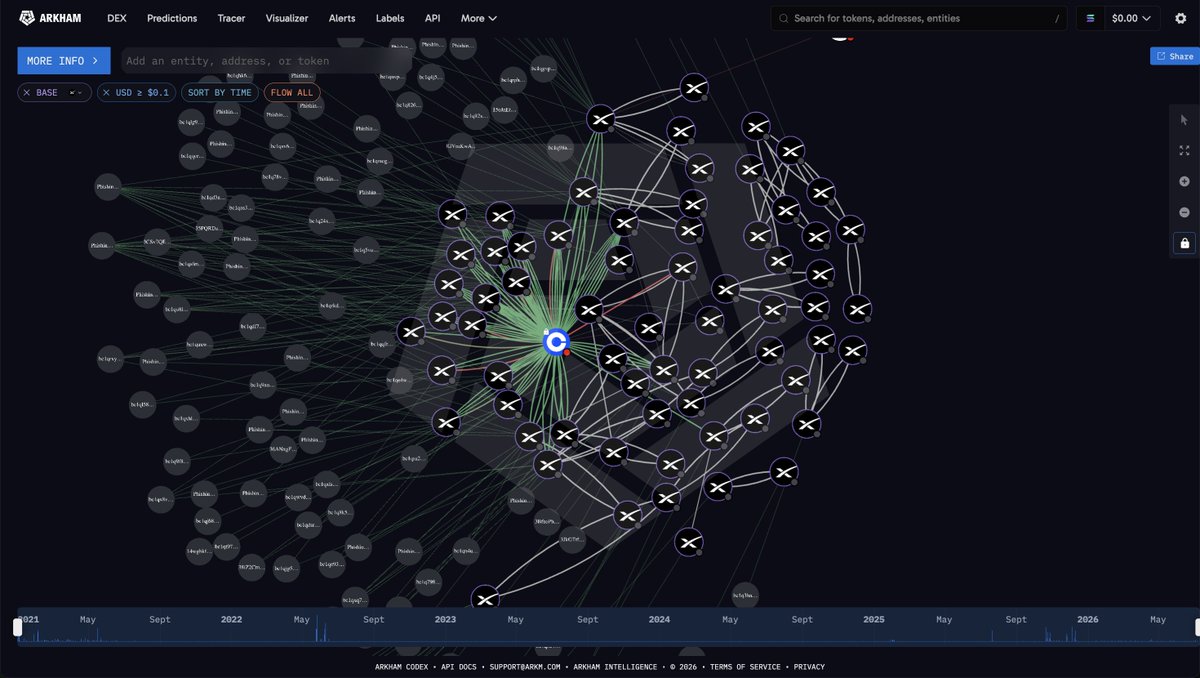This screenshot has height=678, width=1200.
Task: Click the Share button
Action: 1174,56
